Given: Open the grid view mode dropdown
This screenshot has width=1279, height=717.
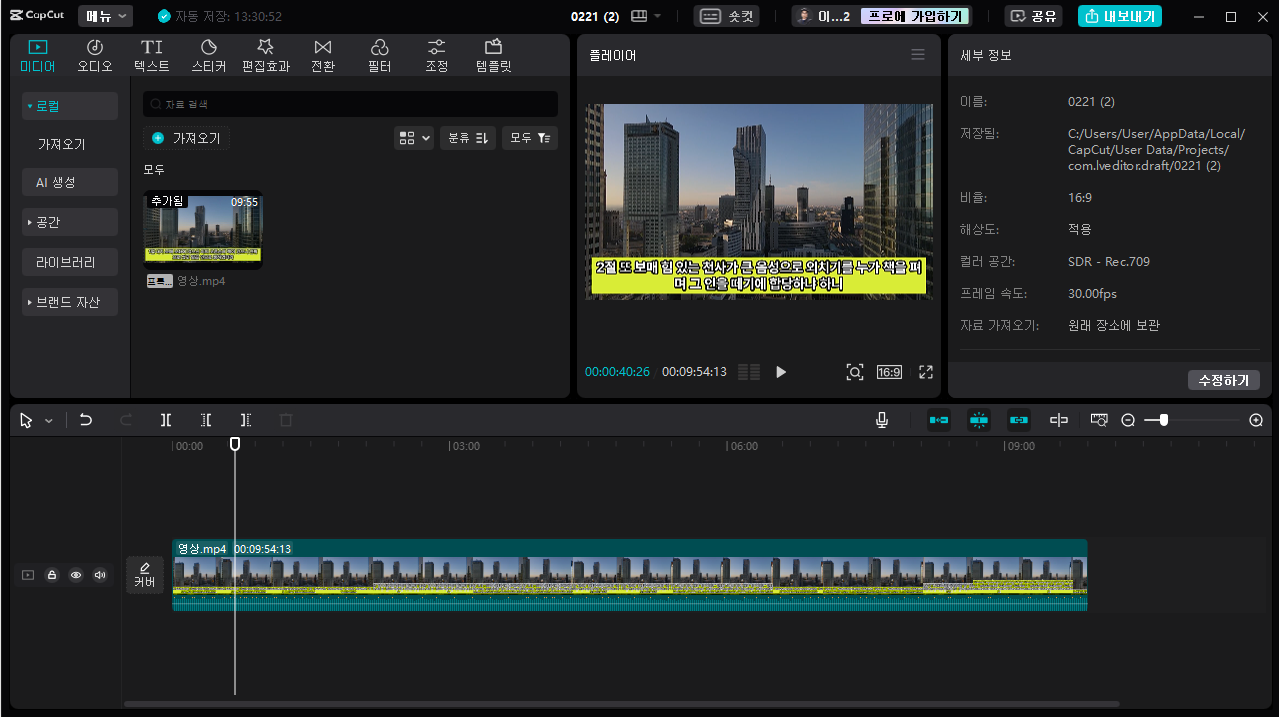Looking at the screenshot, I should (414, 138).
